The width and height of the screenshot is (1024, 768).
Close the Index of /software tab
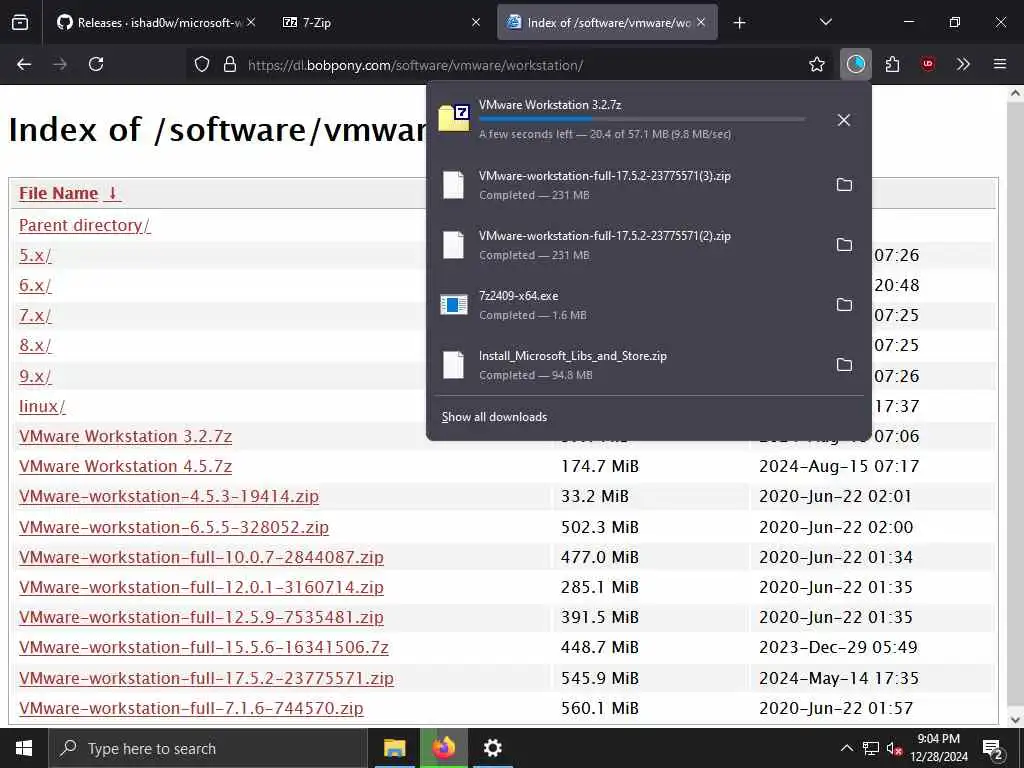(701, 23)
